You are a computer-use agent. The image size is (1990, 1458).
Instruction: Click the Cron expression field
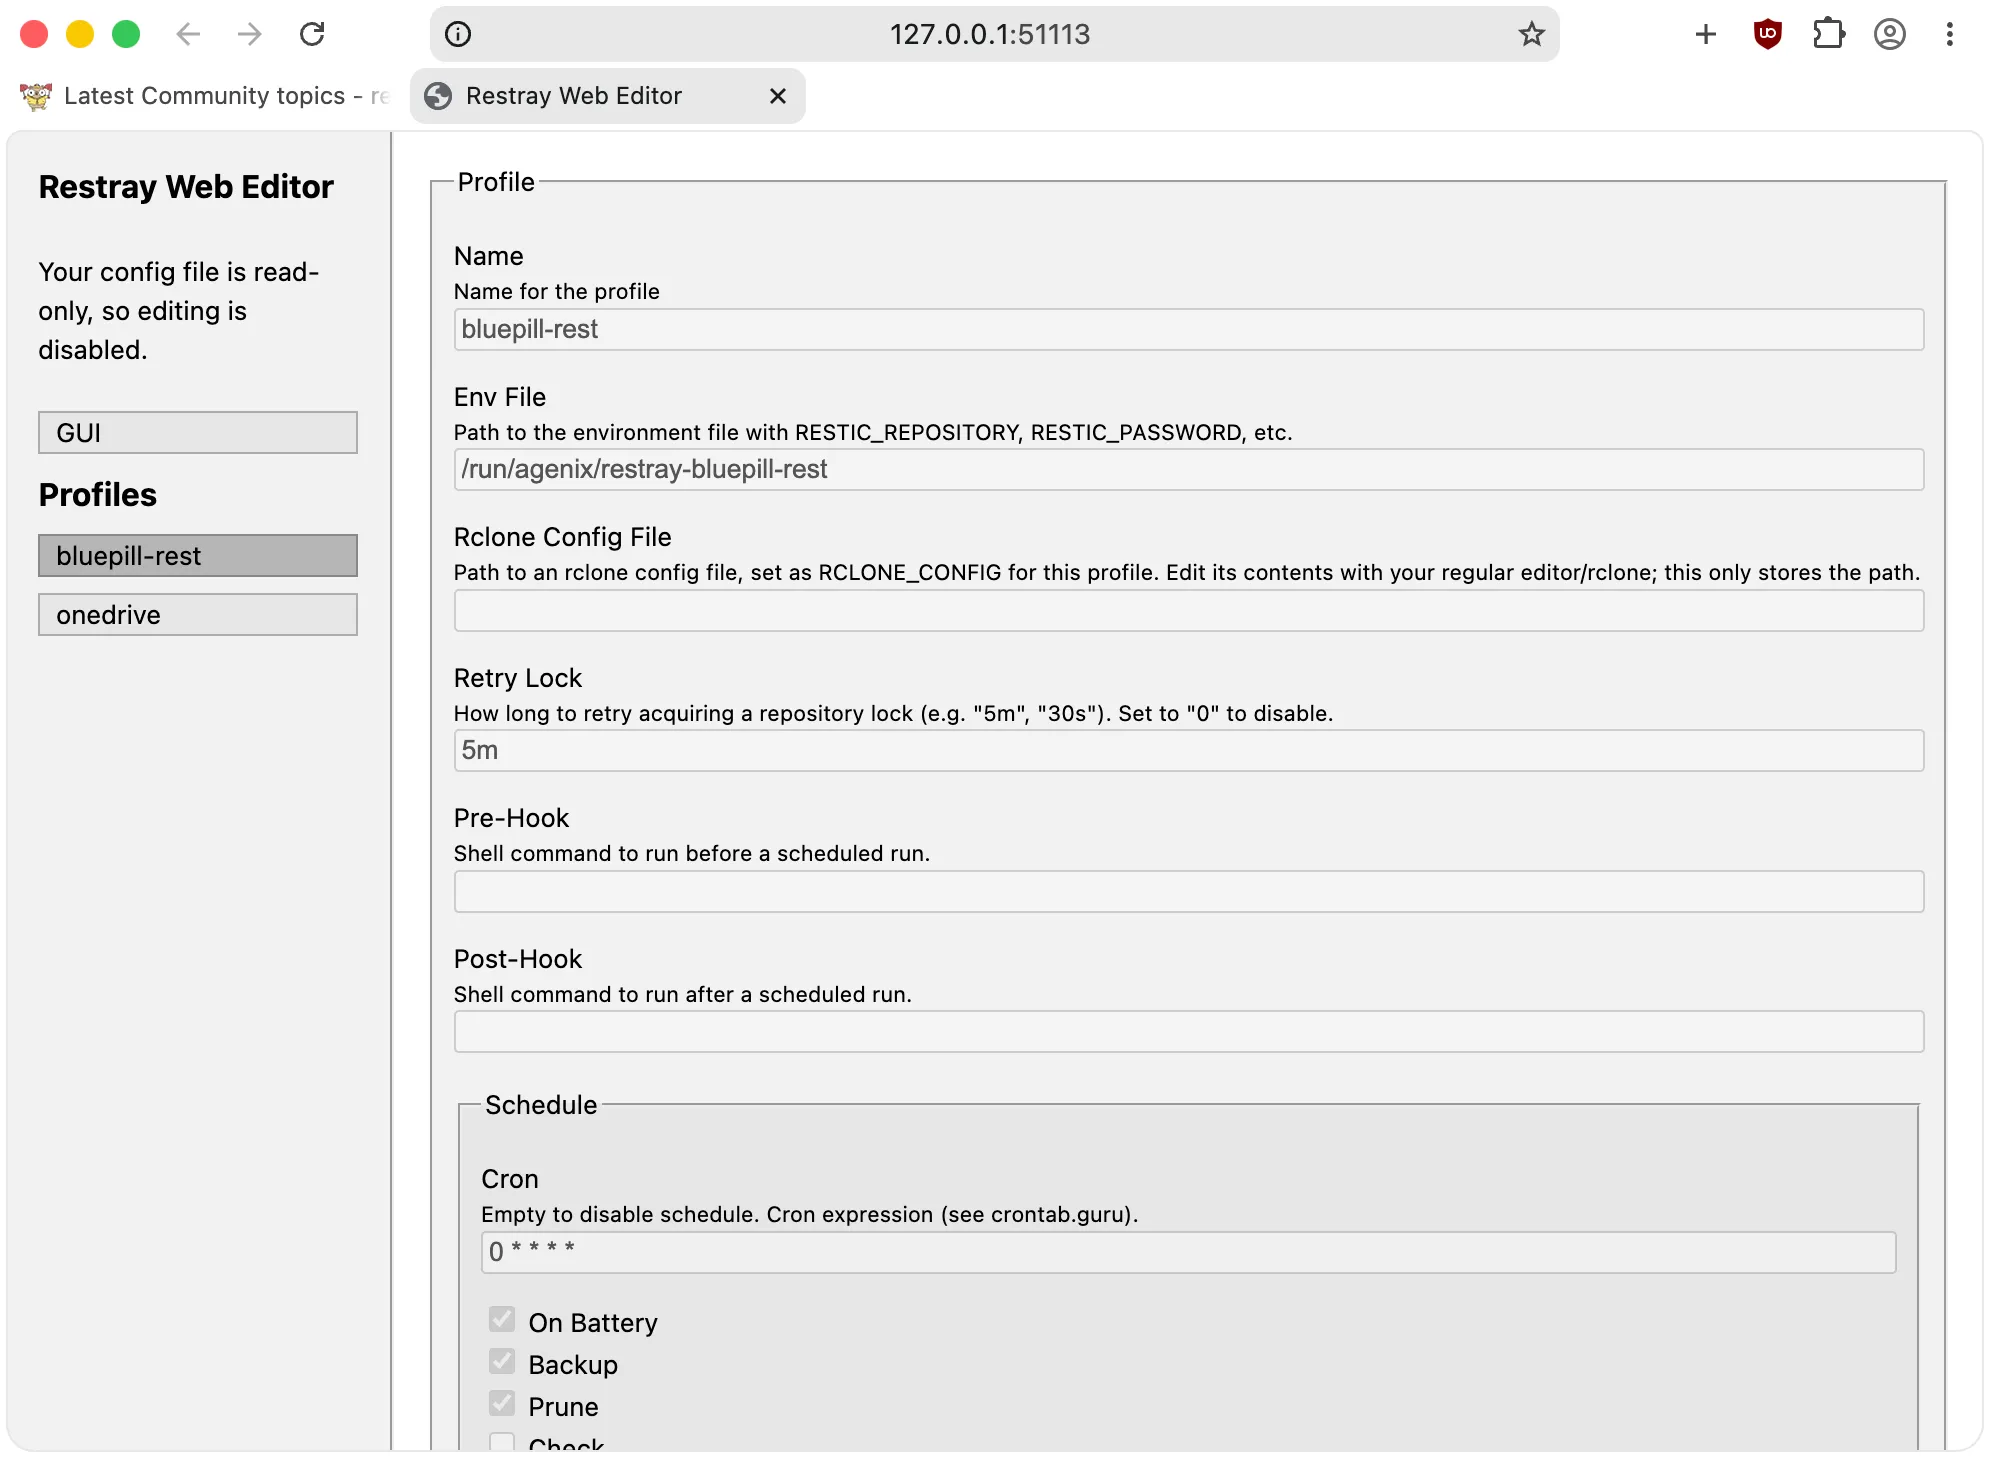tap(1189, 1253)
